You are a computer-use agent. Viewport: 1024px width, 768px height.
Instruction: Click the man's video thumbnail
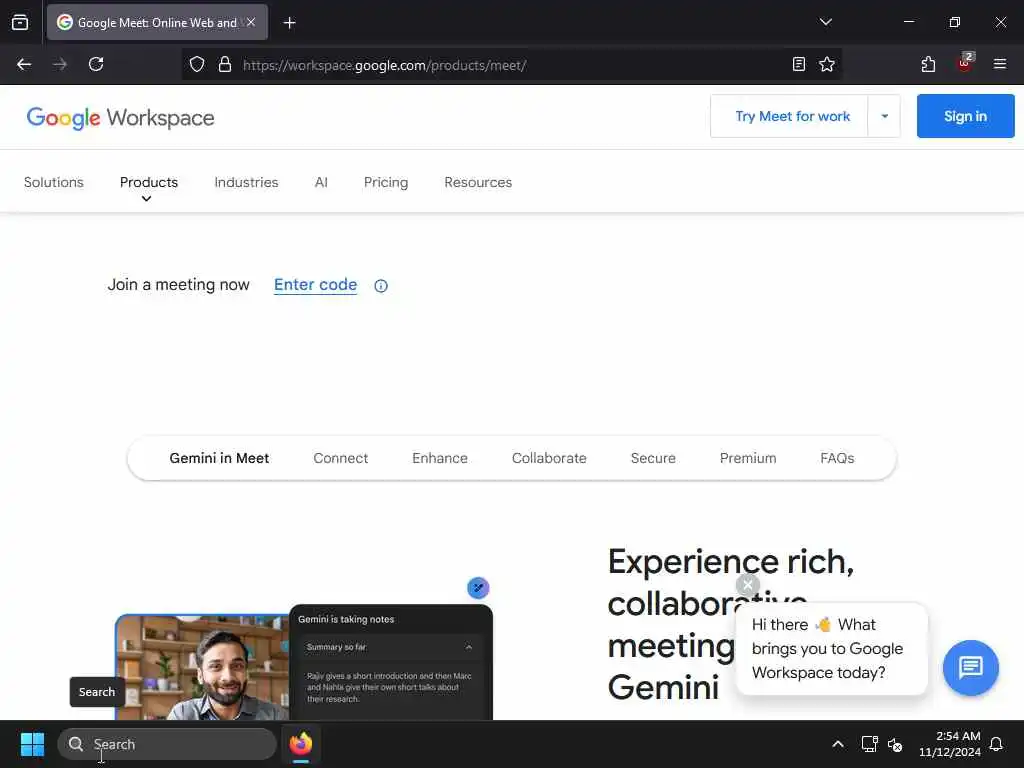click(x=202, y=667)
